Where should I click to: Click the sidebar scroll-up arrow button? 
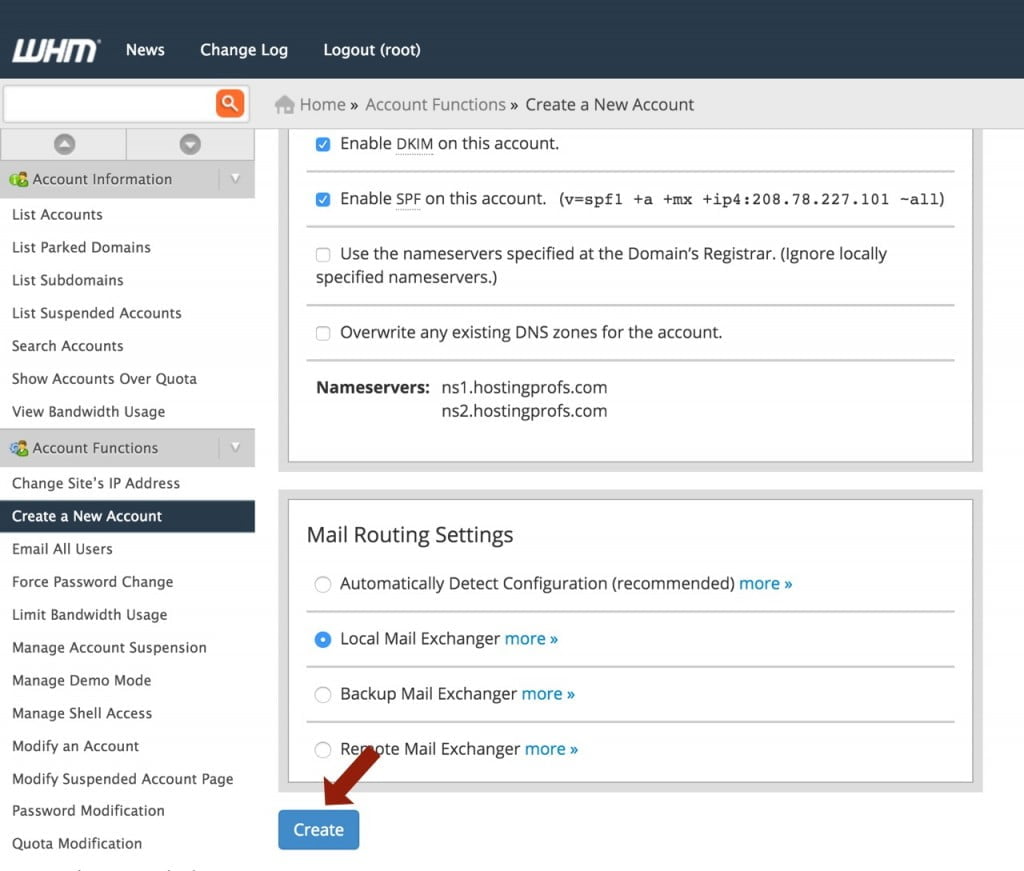click(64, 144)
